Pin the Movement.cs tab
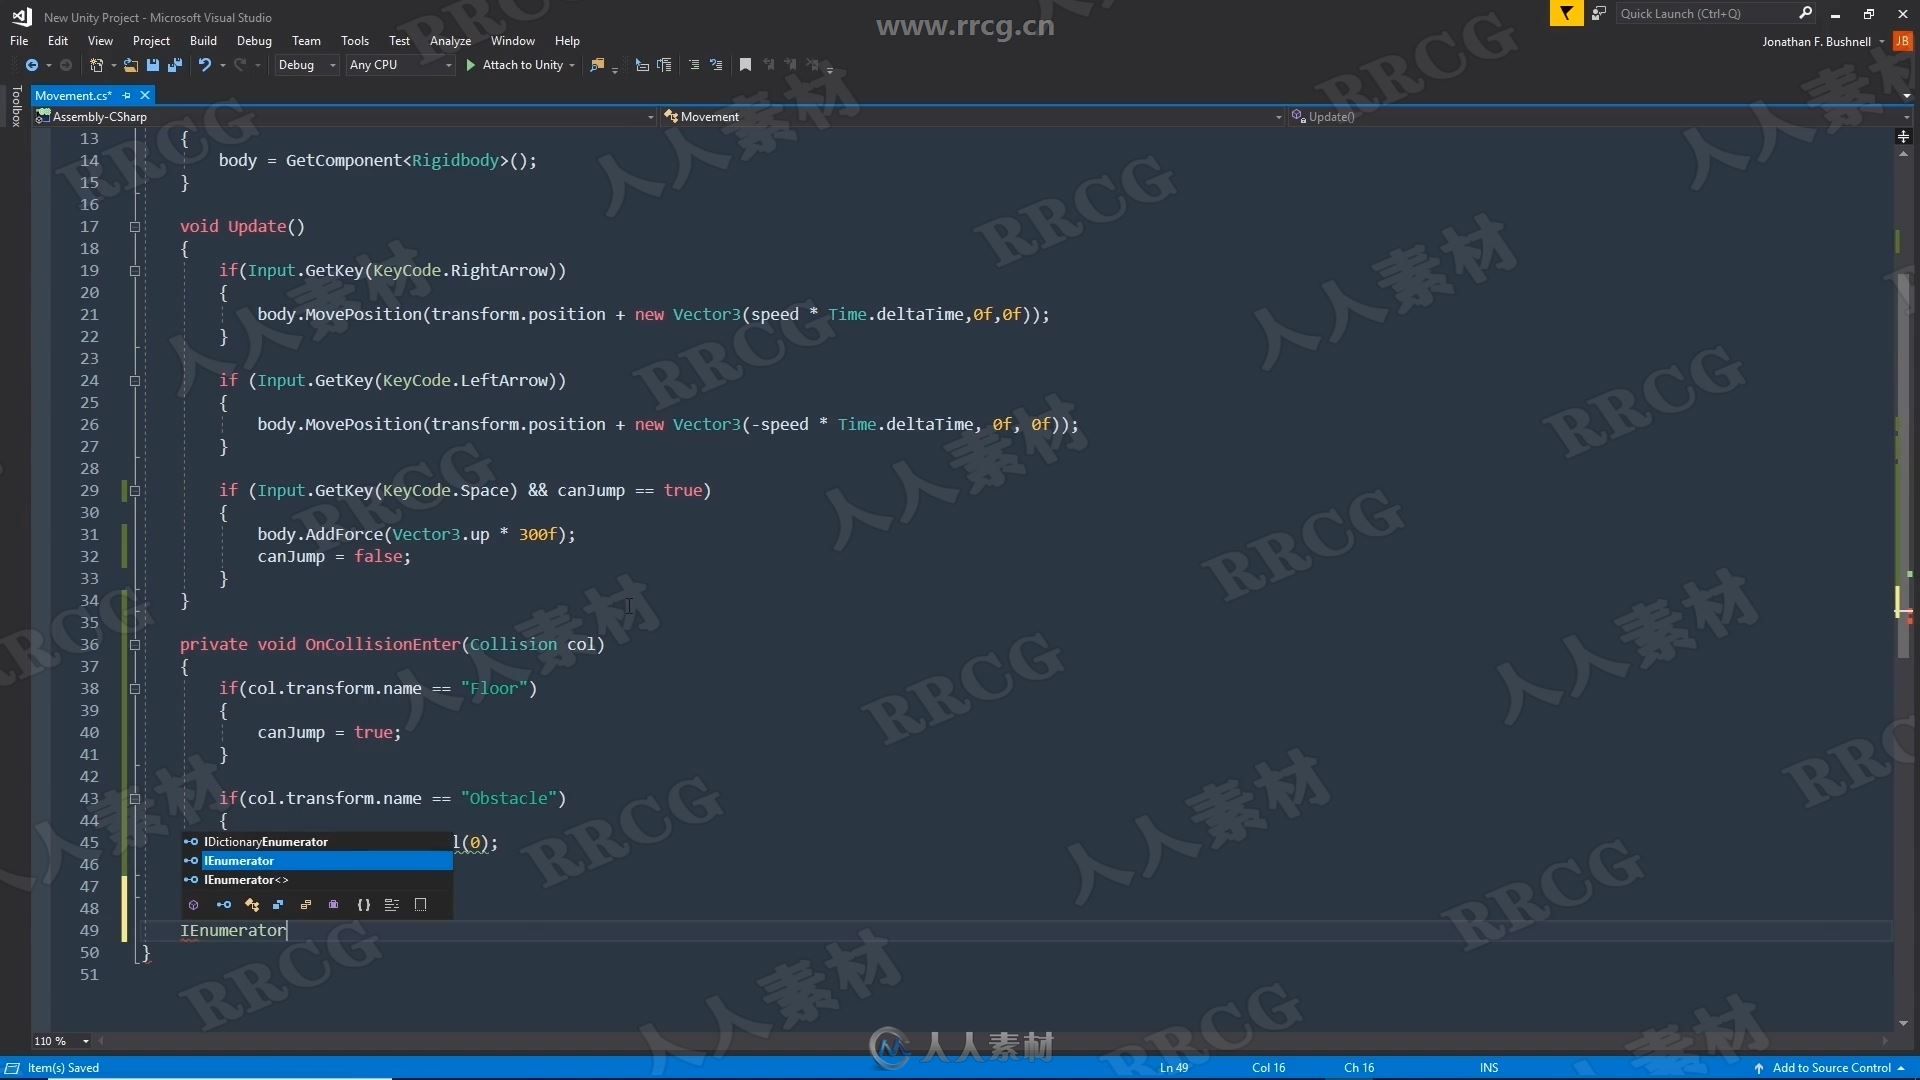 (126, 95)
